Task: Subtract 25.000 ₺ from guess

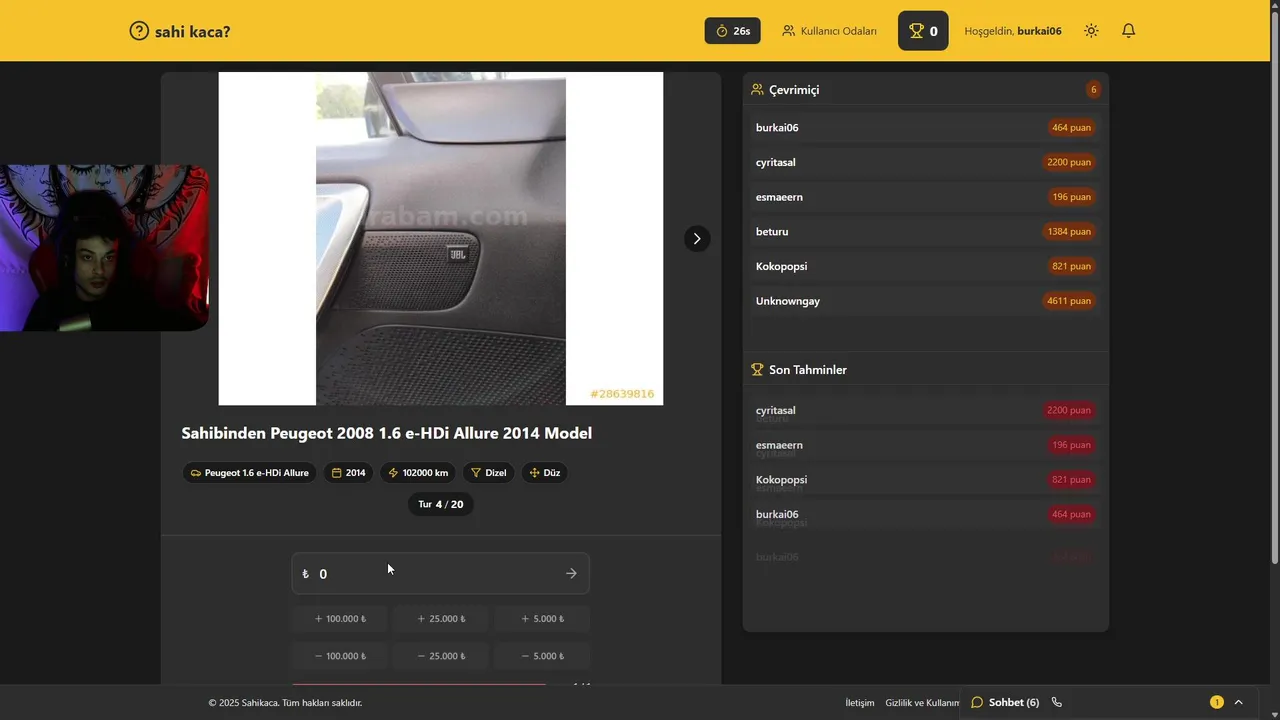Action: coord(441,656)
